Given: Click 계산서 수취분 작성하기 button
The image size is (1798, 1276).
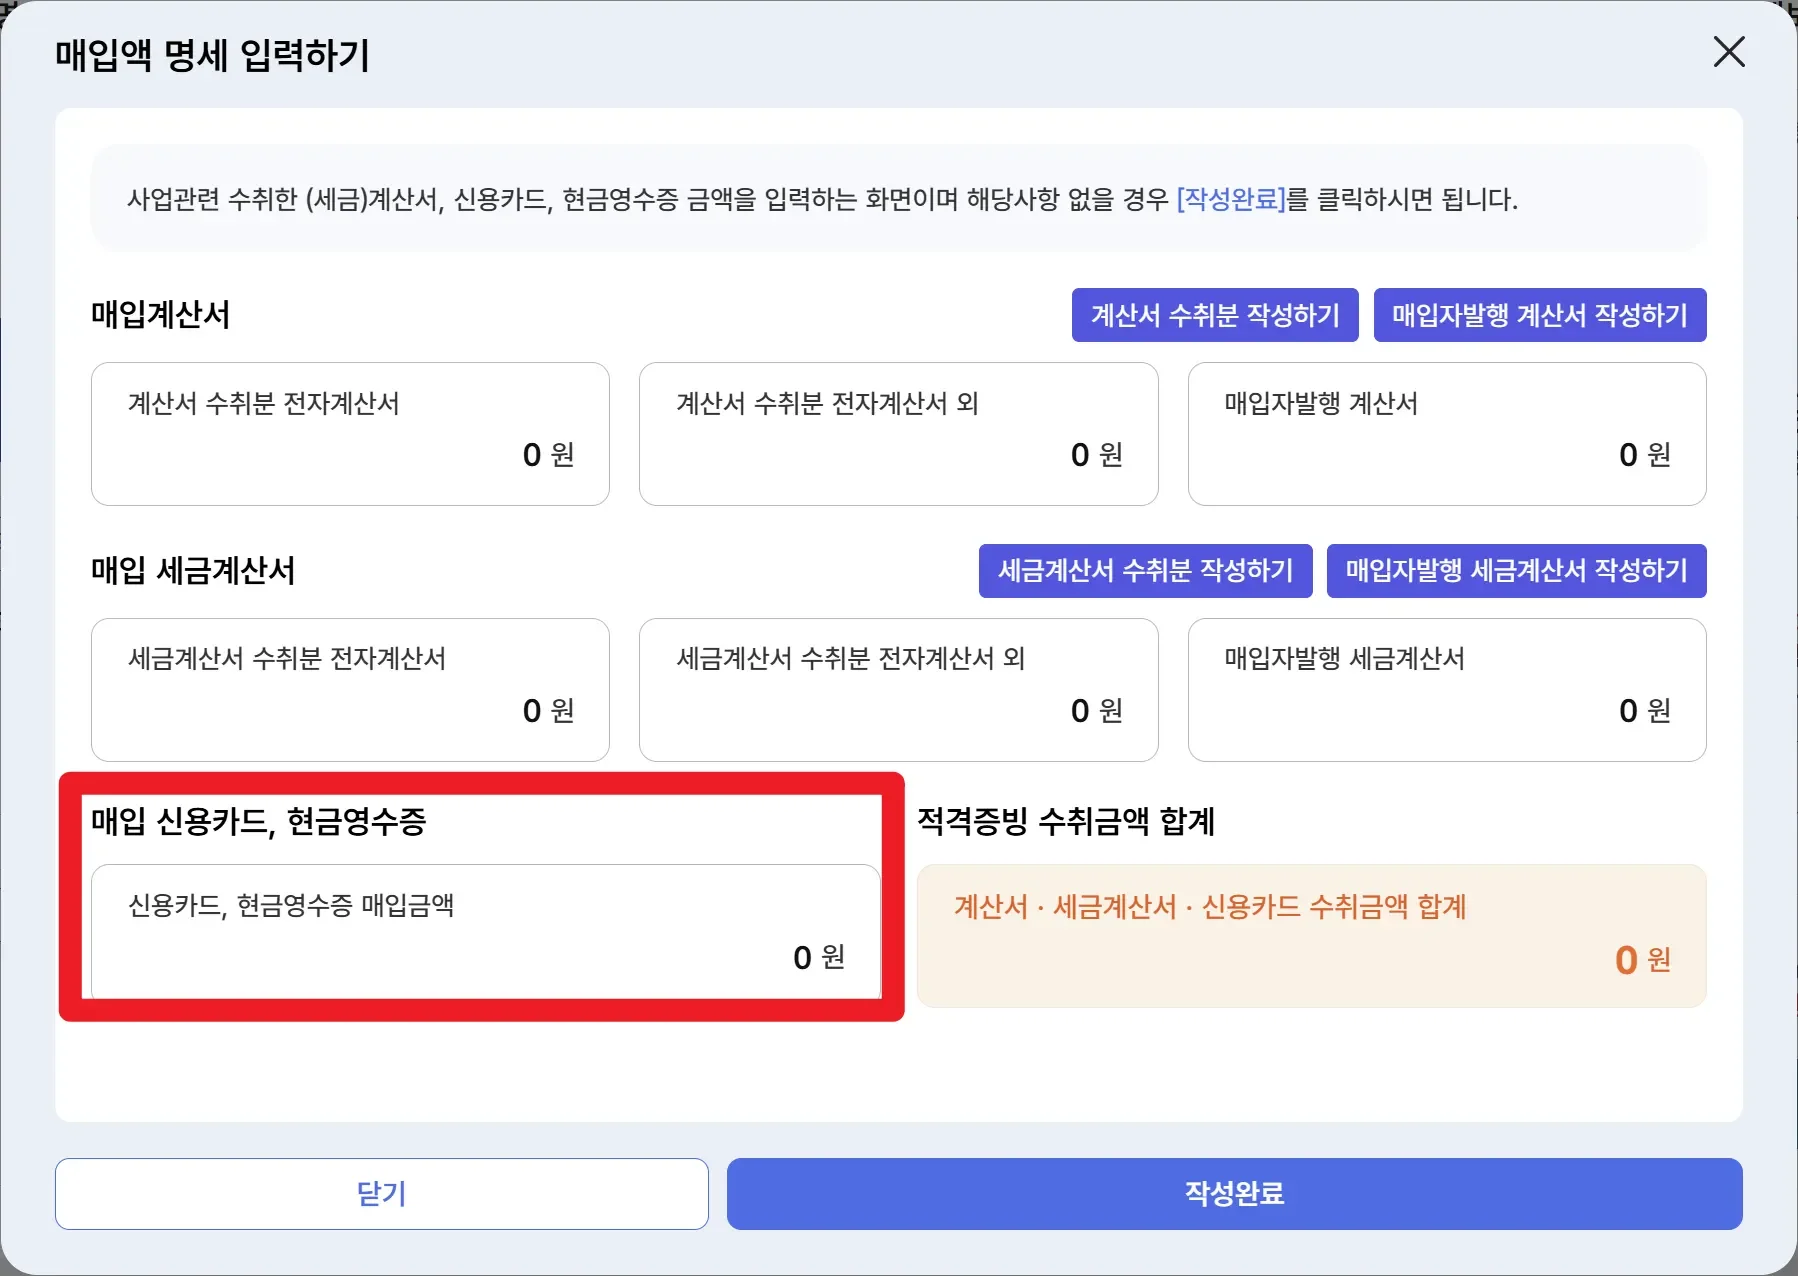Looking at the screenshot, I should [1214, 315].
